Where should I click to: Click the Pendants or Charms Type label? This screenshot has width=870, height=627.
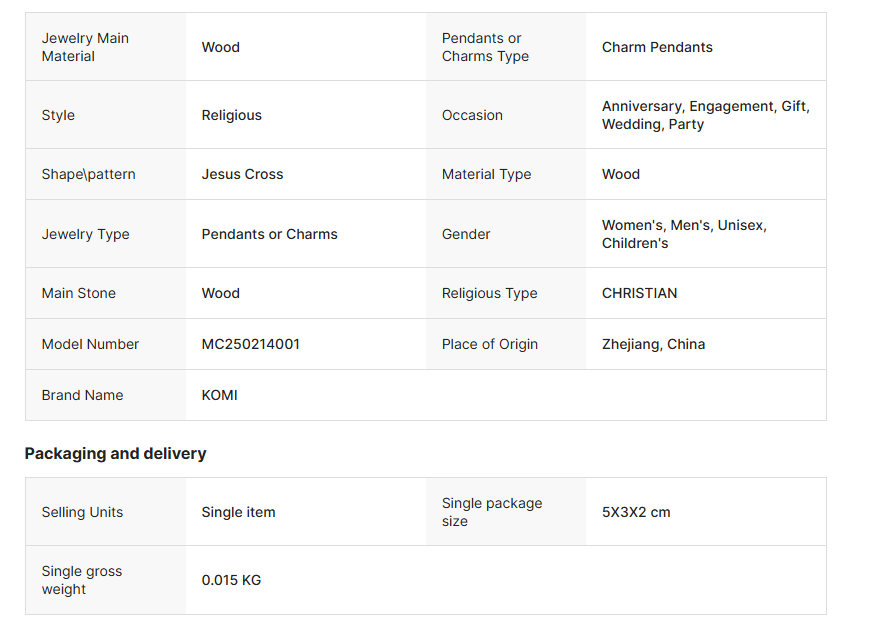click(485, 47)
